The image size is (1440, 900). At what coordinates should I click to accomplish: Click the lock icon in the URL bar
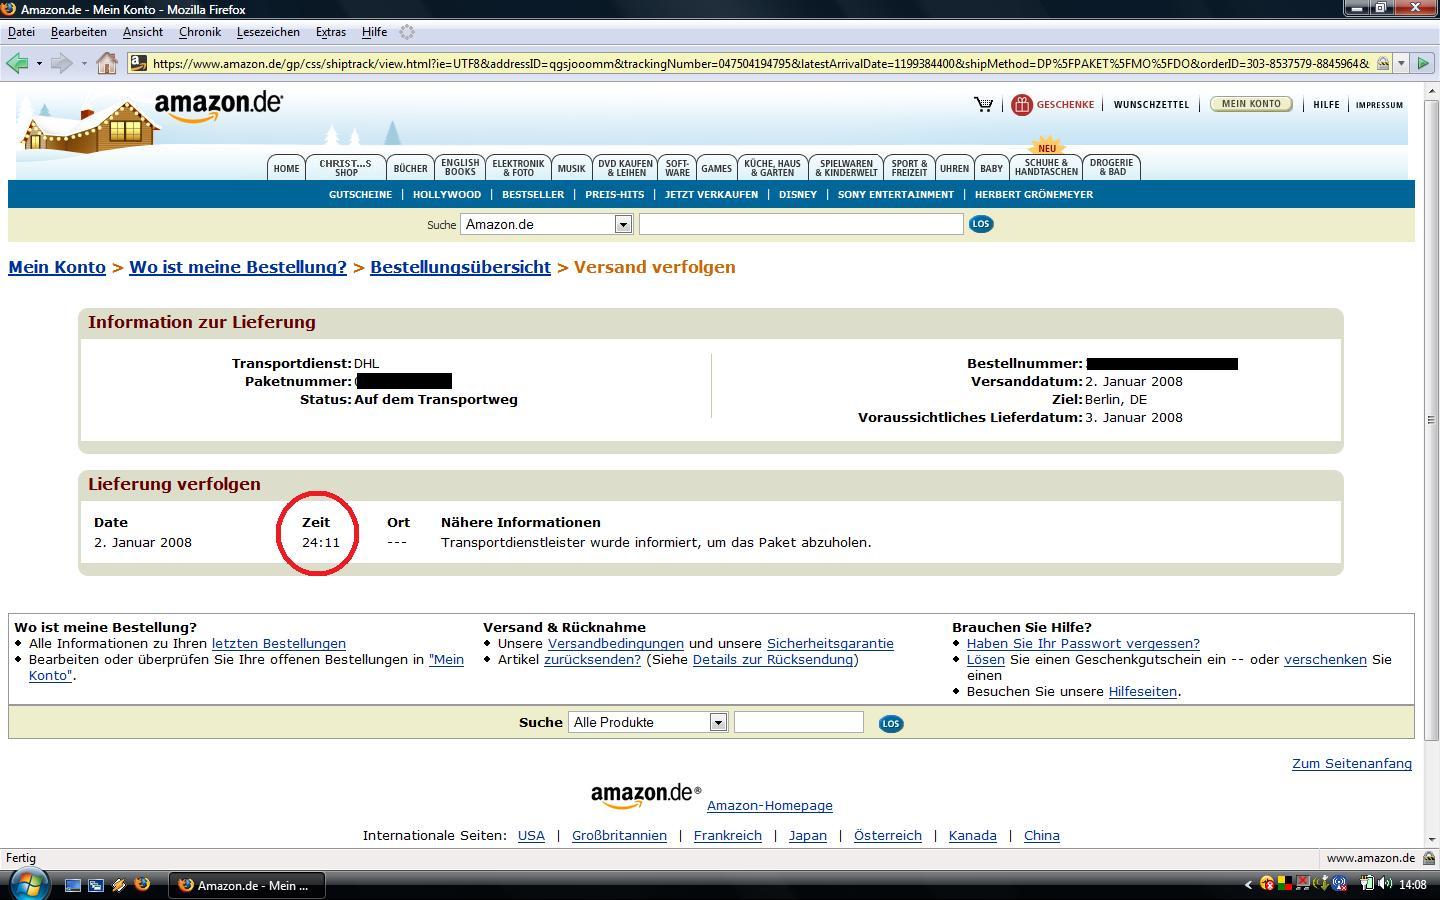[1383, 63]
